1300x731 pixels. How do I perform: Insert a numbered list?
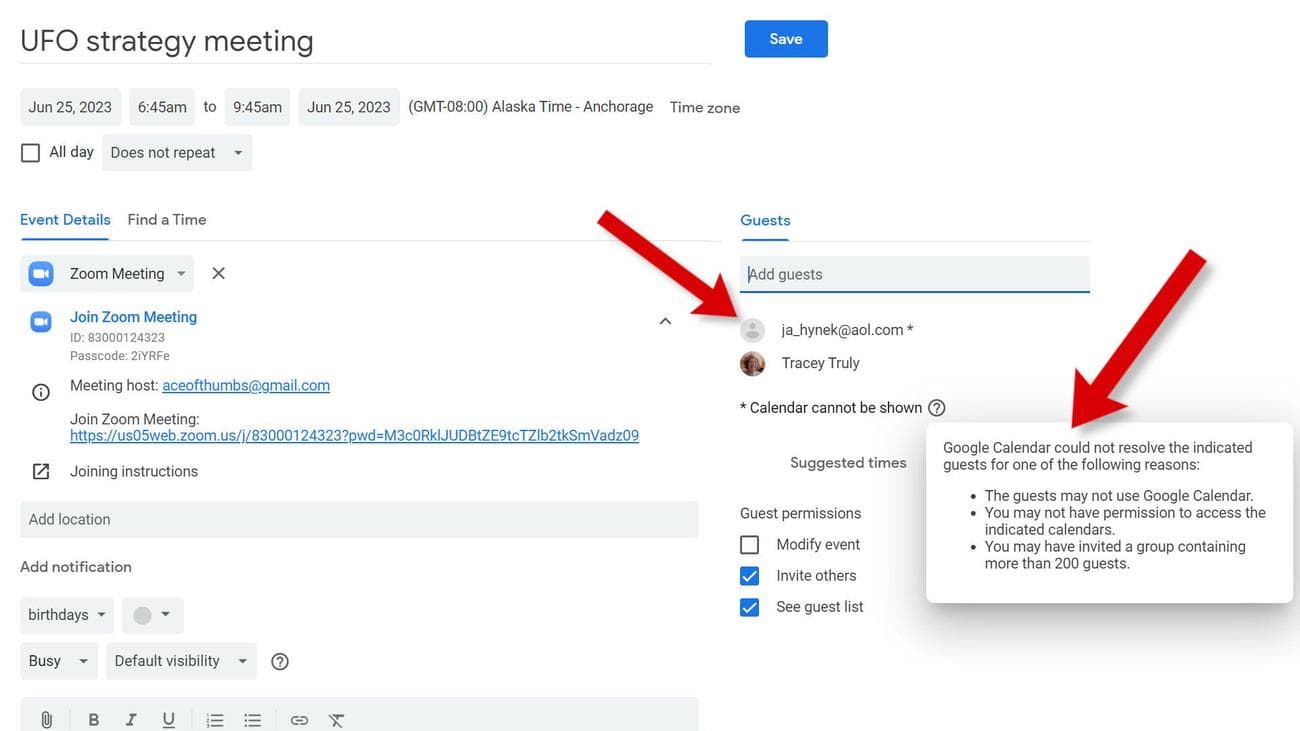(x=214, y=719)
